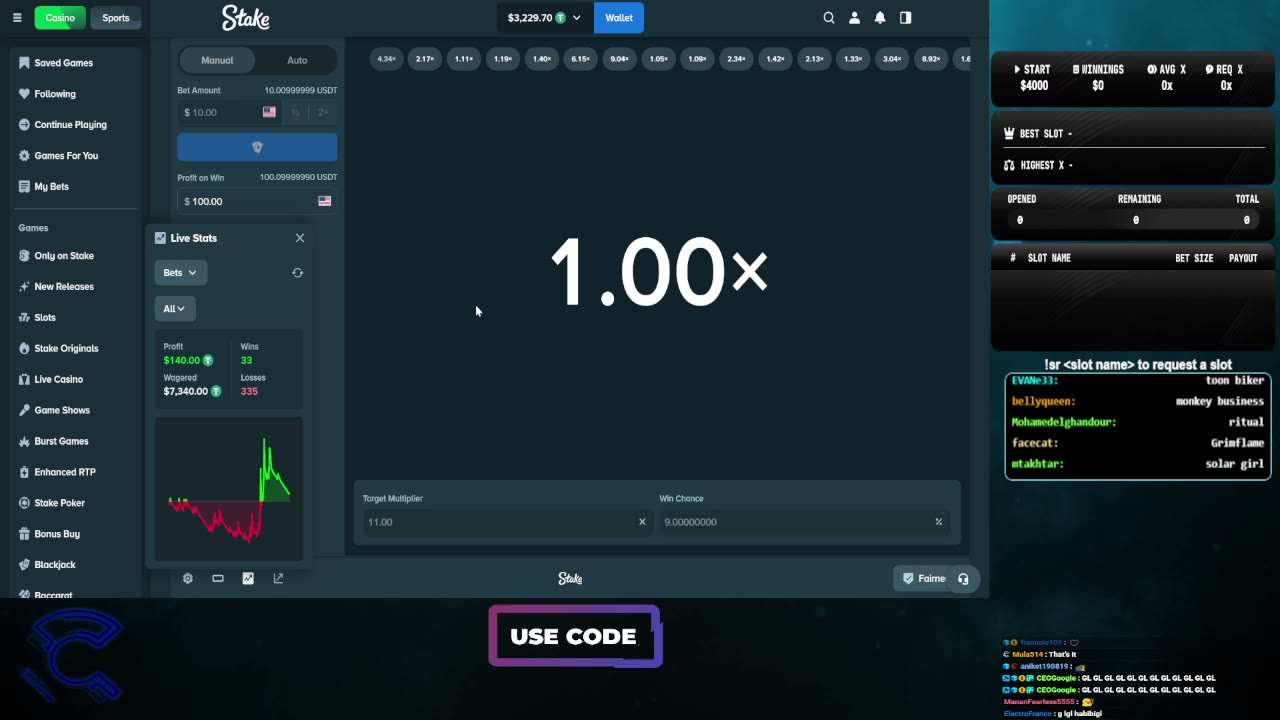This screenshot has width=1280, height=720.
Task: Click the 9.04× past result pill
Action: coord(619,59)
